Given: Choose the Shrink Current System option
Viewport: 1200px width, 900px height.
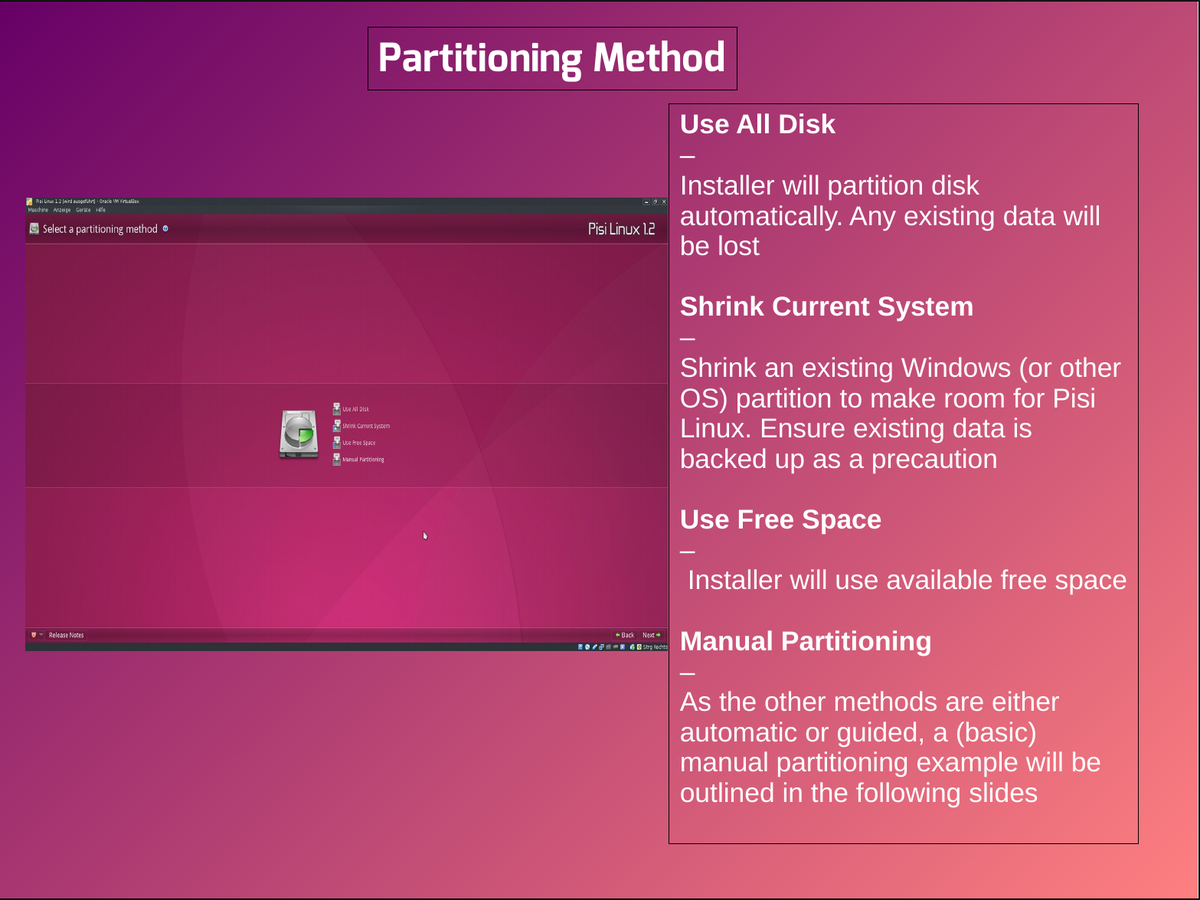Looking at the screenshot, I should point(366,426).
